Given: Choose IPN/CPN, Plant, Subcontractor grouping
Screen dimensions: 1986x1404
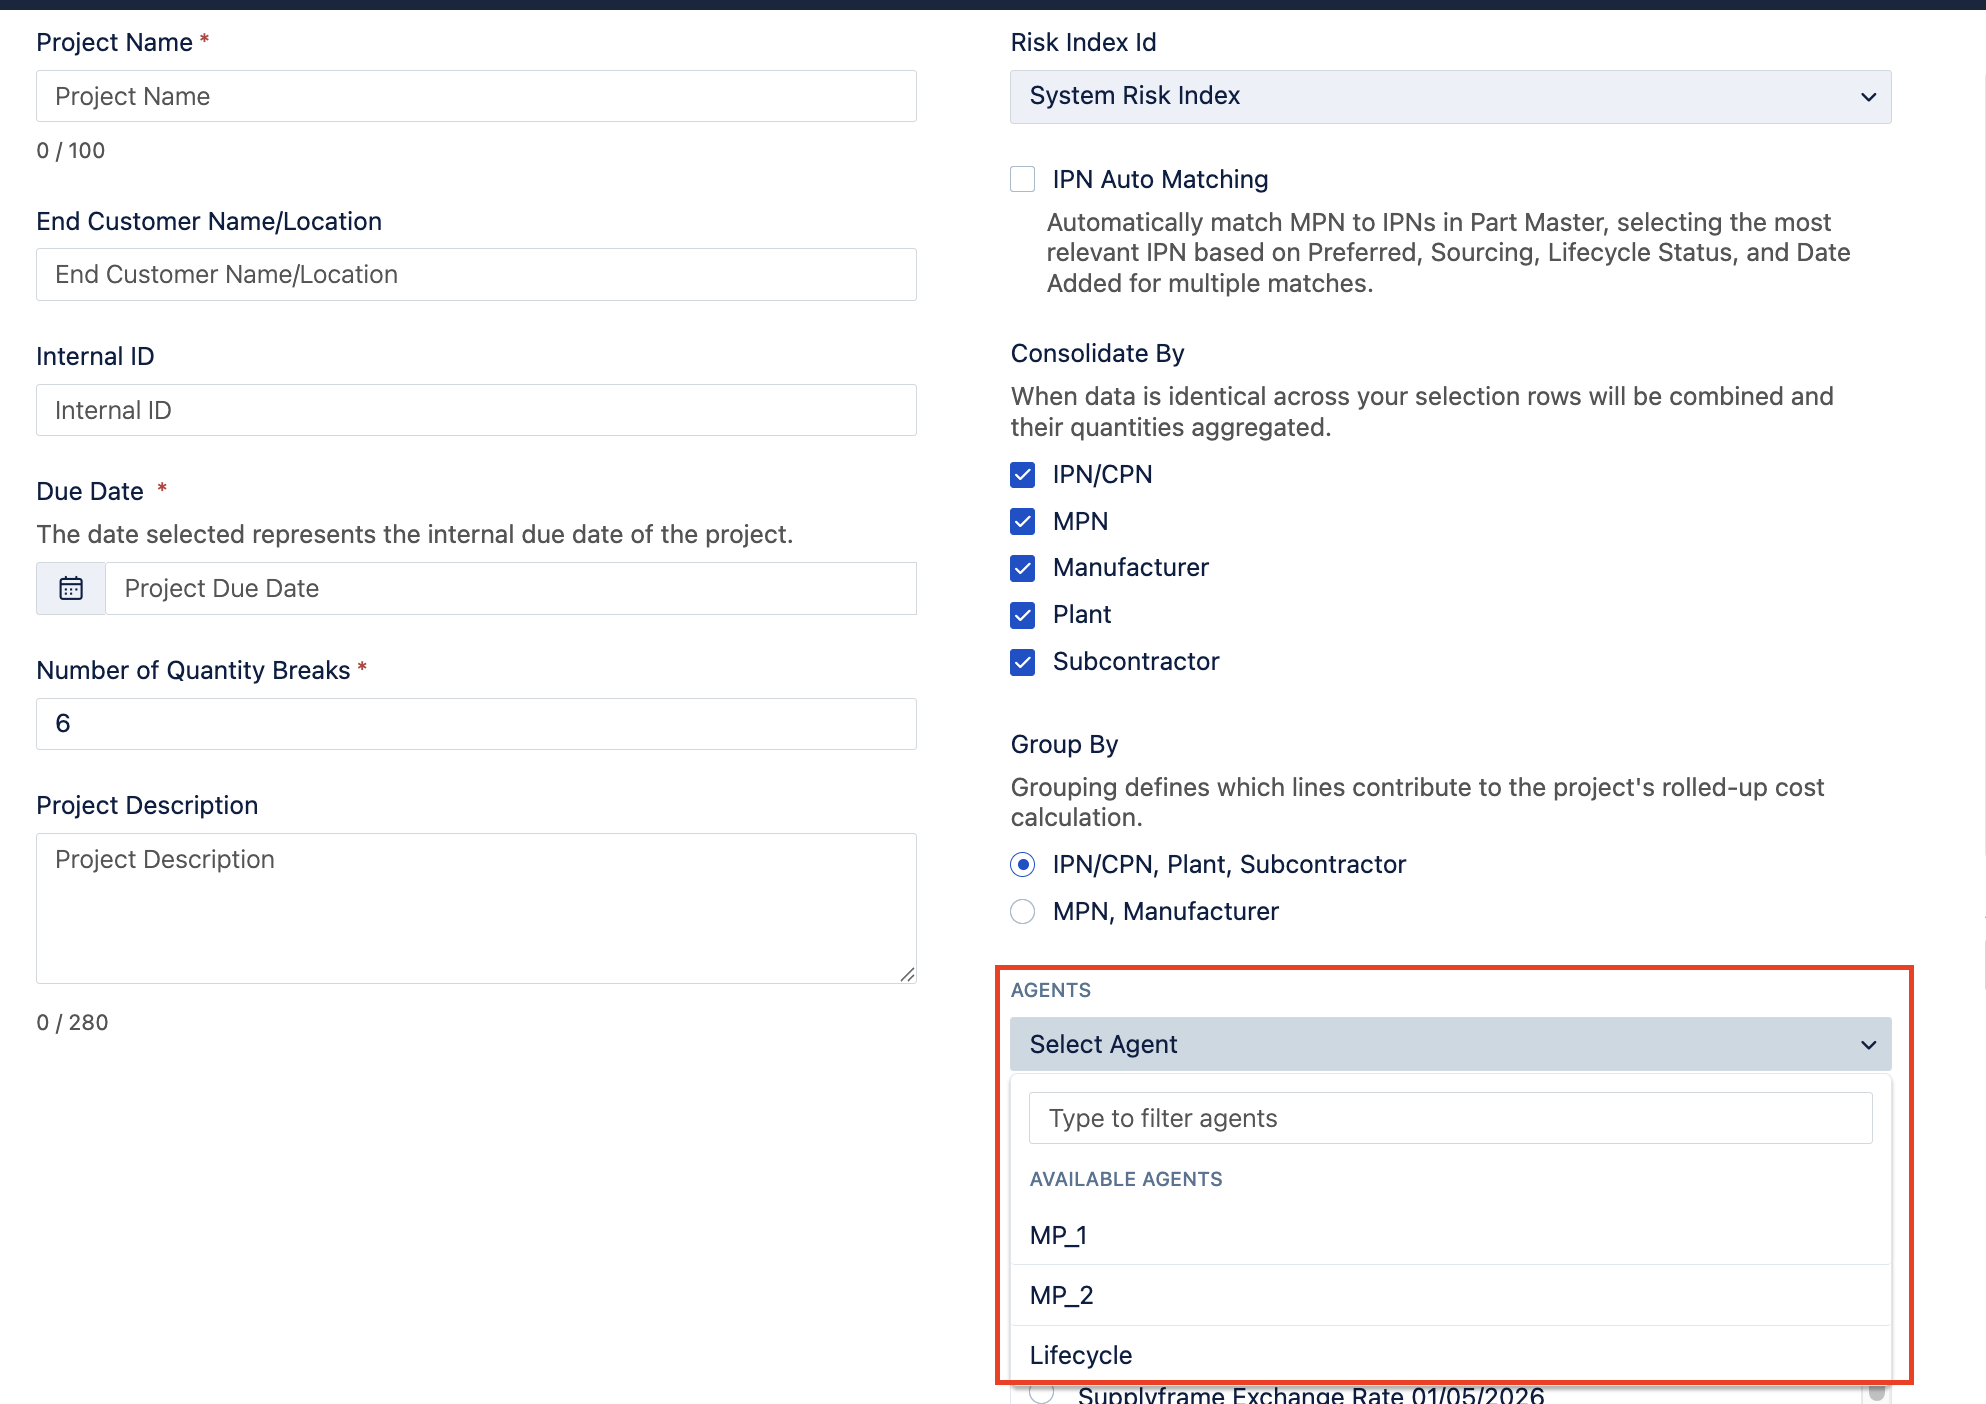Looking at the screenshot, I should [1022, 864].
